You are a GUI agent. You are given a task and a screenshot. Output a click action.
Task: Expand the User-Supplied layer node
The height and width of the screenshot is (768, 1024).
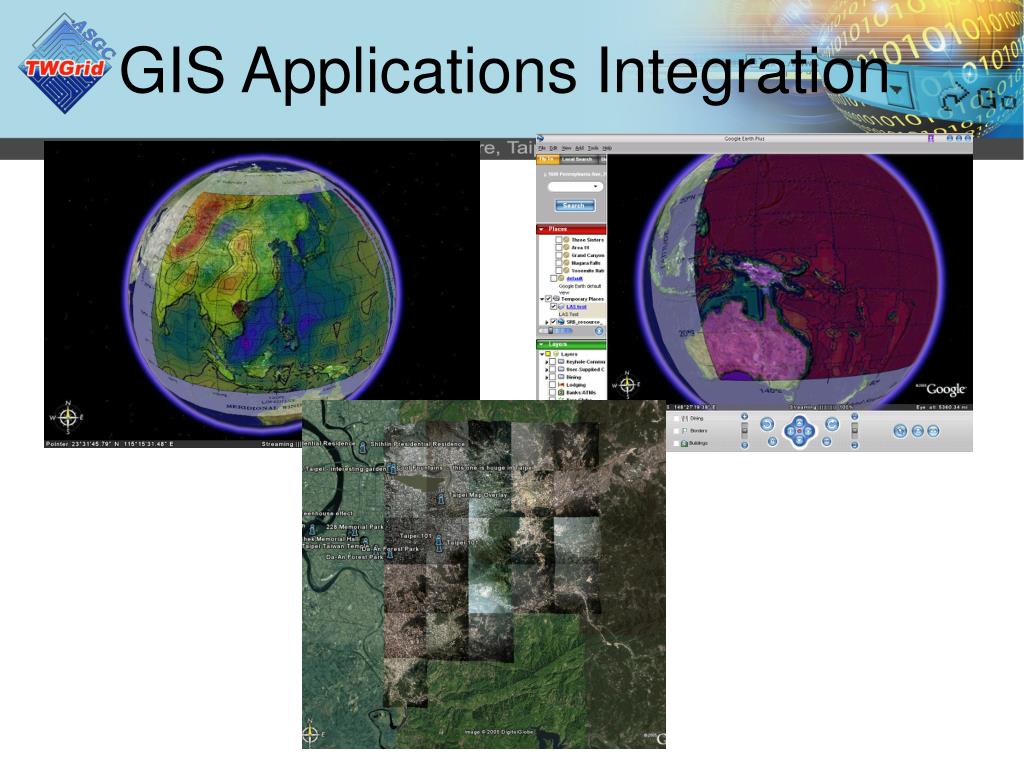click(547, 370)
